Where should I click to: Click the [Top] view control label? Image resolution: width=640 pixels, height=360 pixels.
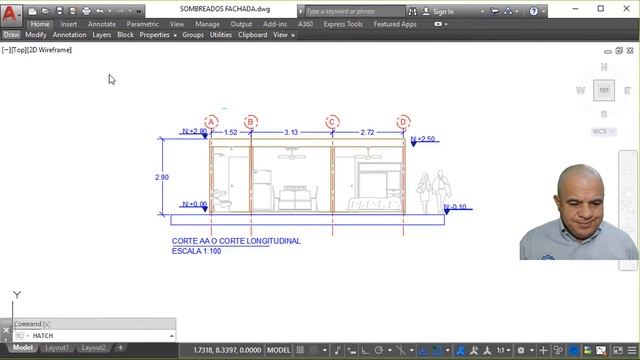click(x=19, y=50)
